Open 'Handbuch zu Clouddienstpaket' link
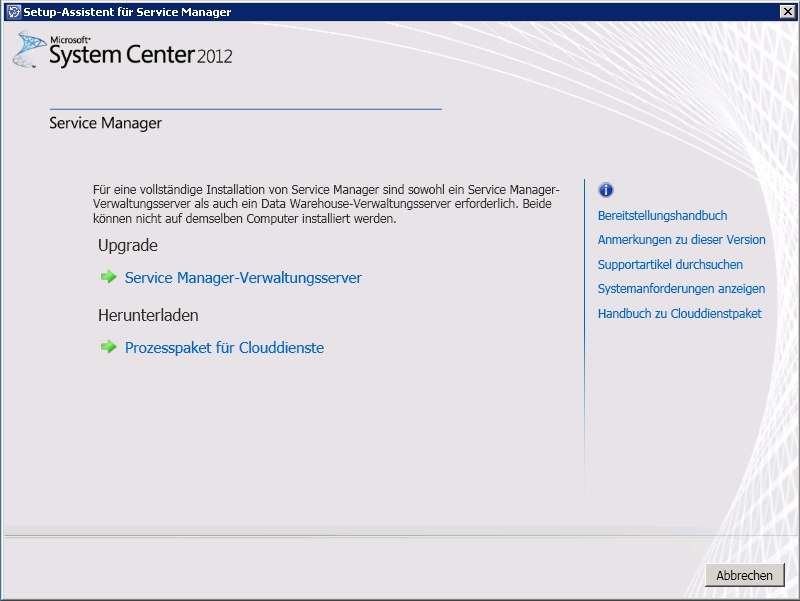The width and height of the screenshot is (800, 601). pos(679,314)
